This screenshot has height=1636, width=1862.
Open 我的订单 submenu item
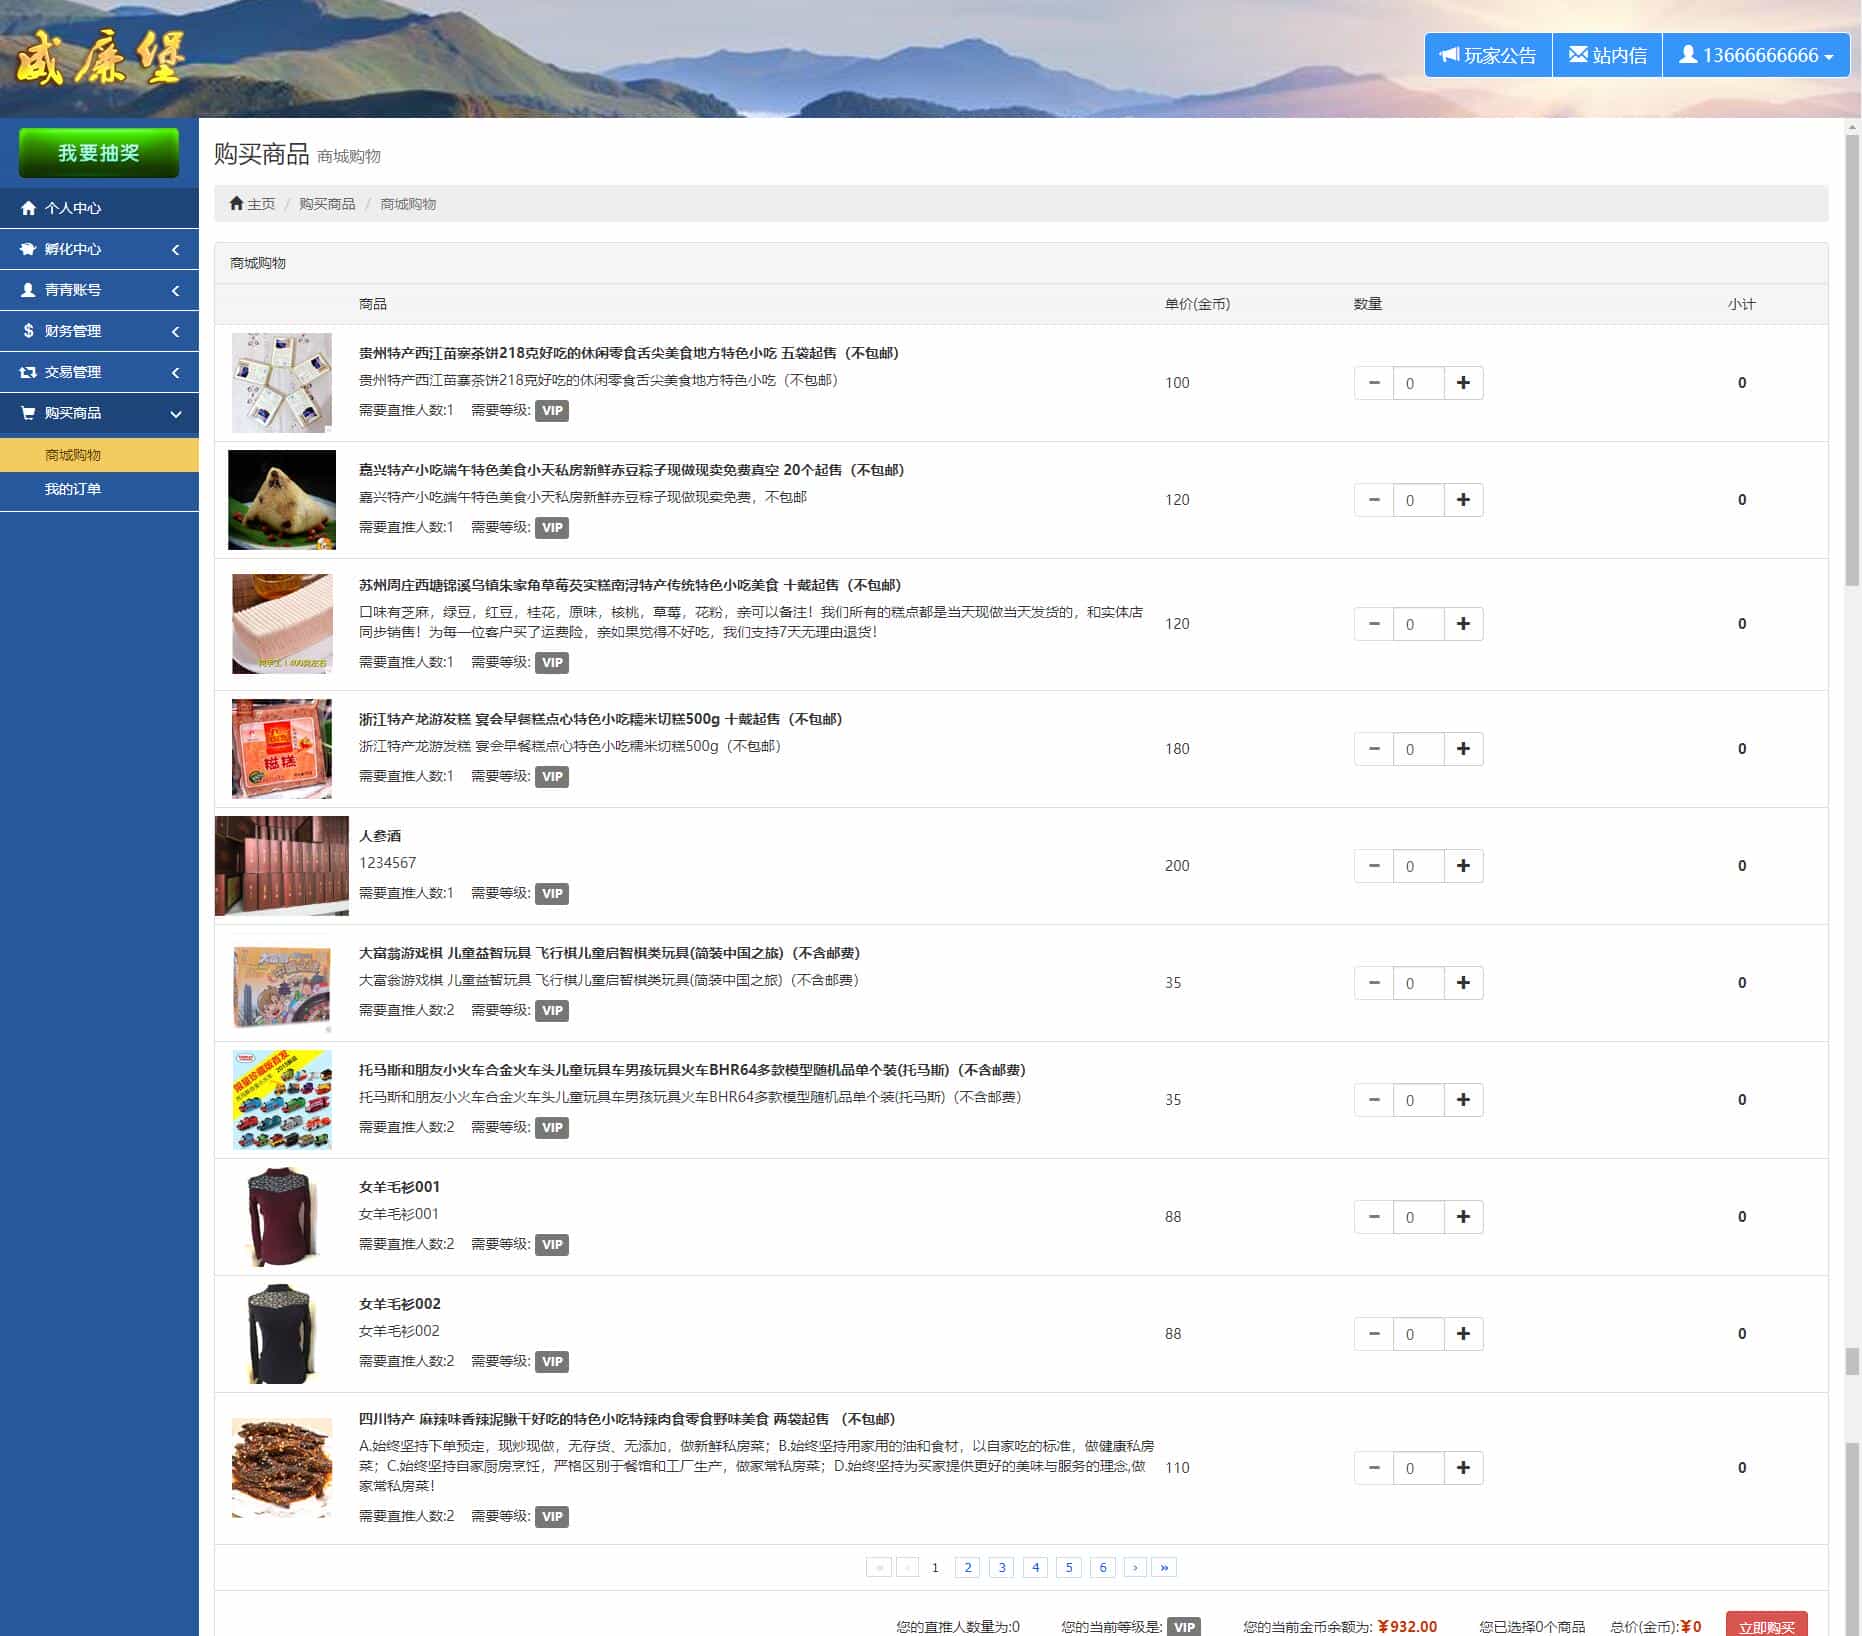pyautogui.click(x=99, y=489)
